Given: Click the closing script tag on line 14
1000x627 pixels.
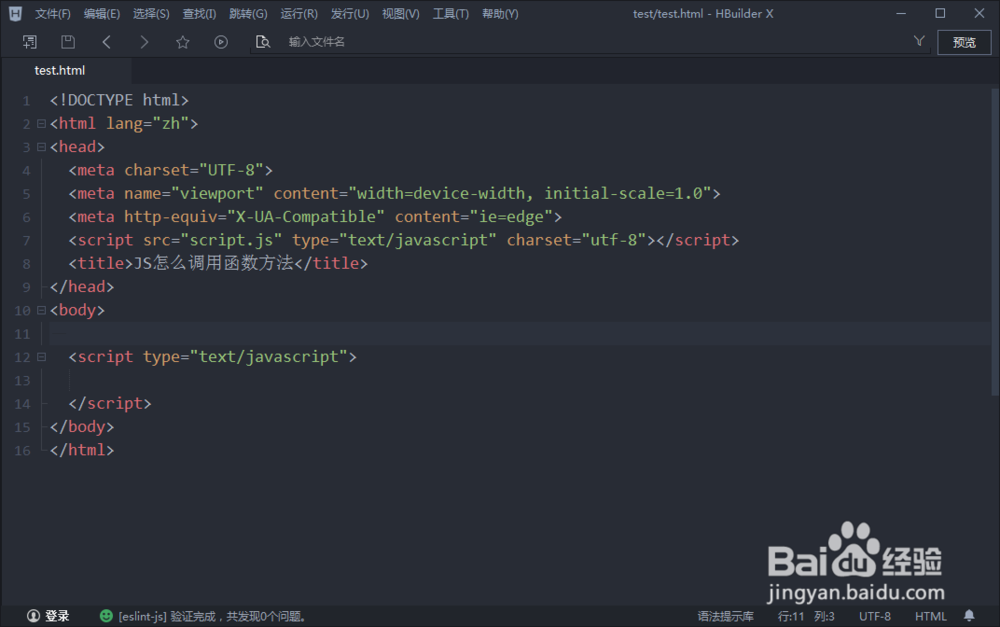Looking at the screenshot, I should 110,403.
